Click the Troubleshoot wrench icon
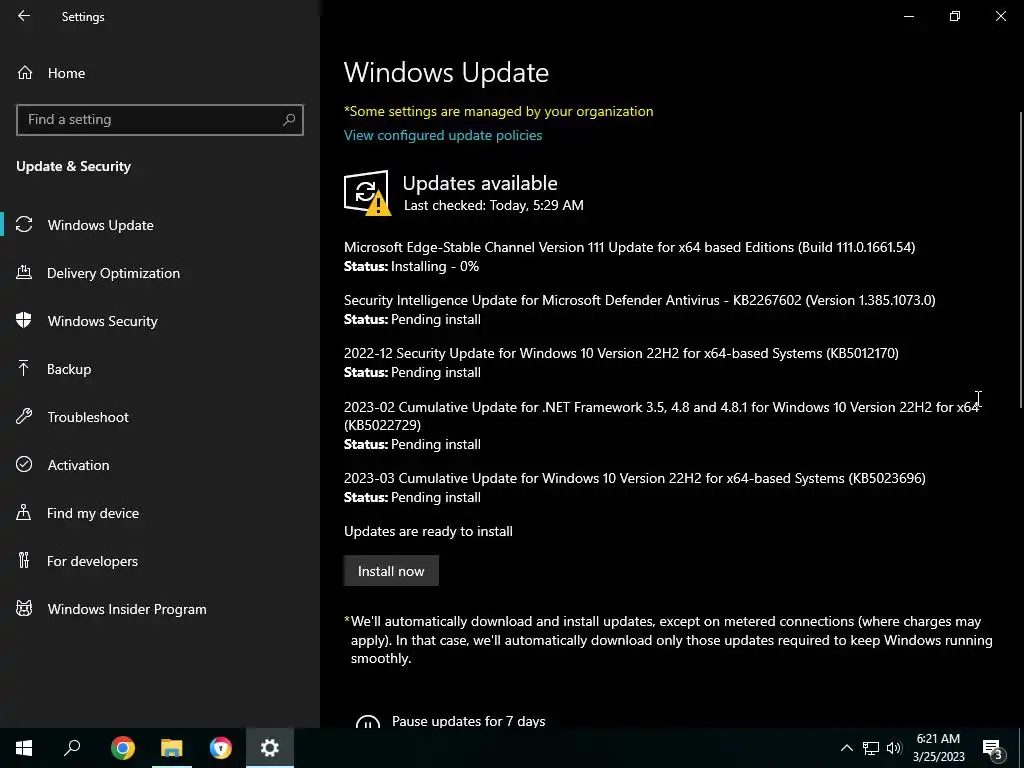Viewport: 1024px width, 768px height. 24,417
